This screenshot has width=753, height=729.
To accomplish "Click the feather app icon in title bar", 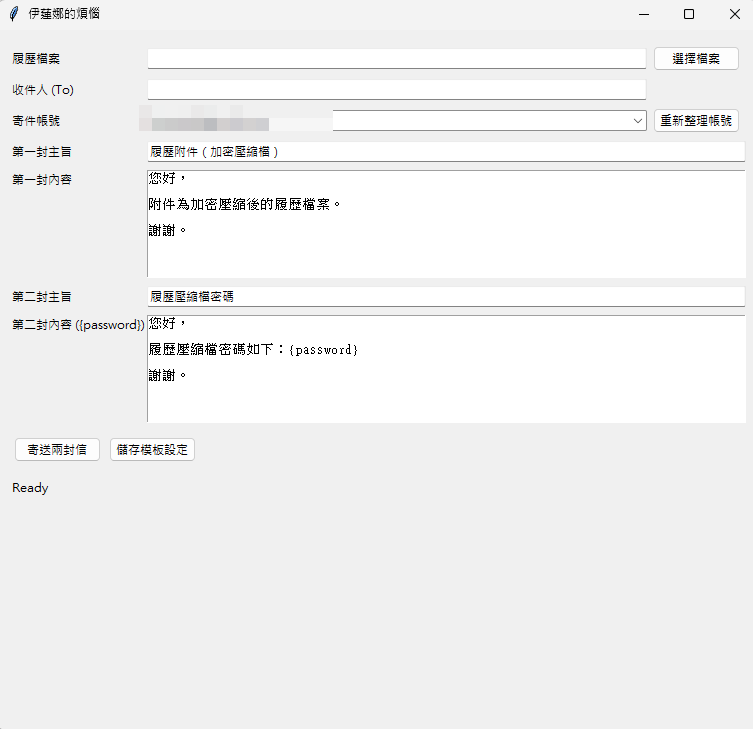I will [14, 14].
